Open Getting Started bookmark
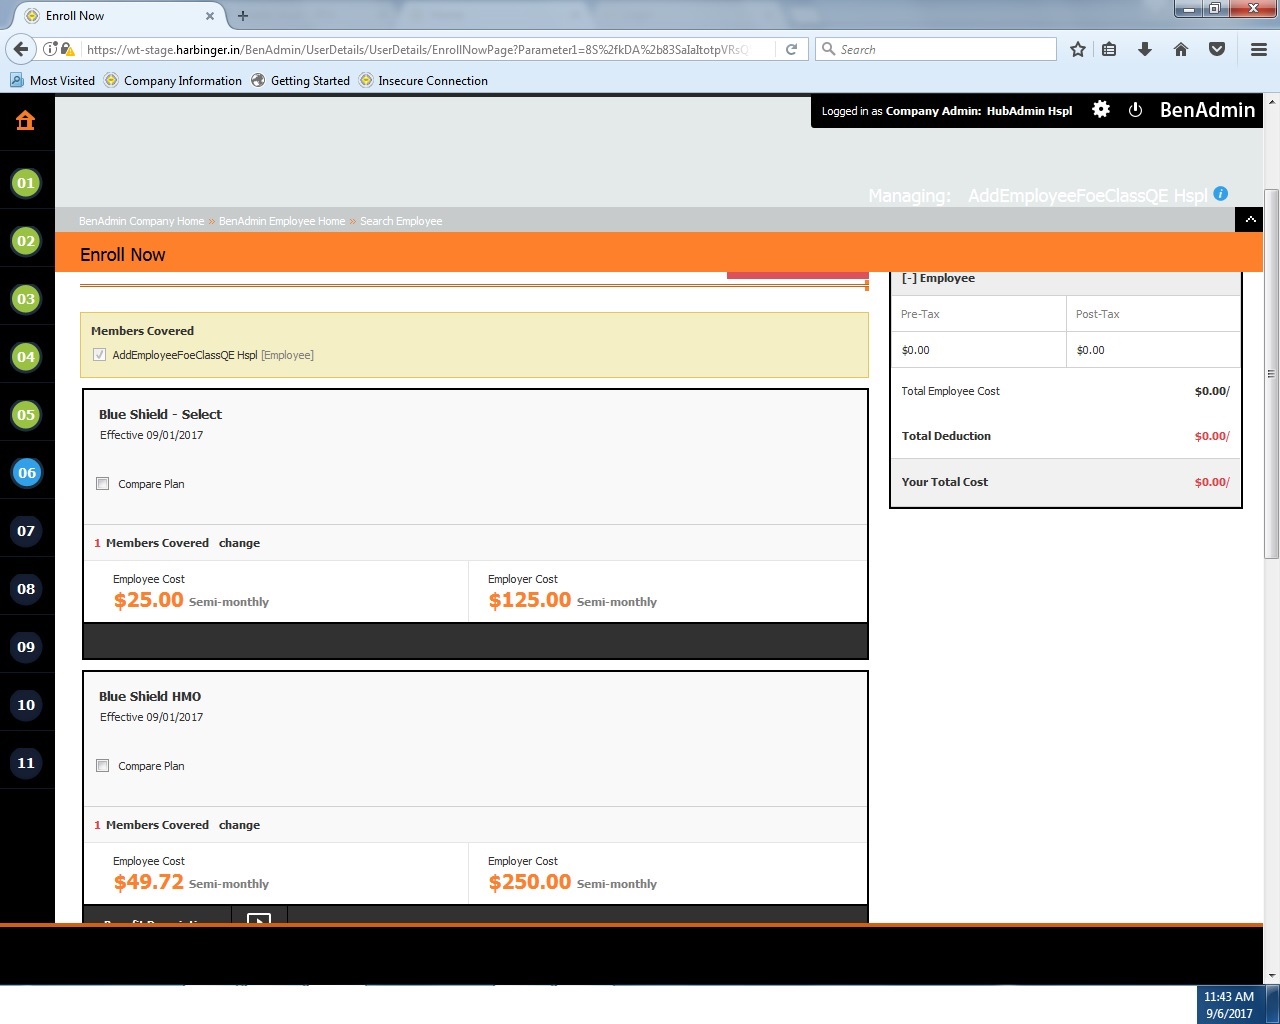The image size is (1280, 1024). (300, 81)
